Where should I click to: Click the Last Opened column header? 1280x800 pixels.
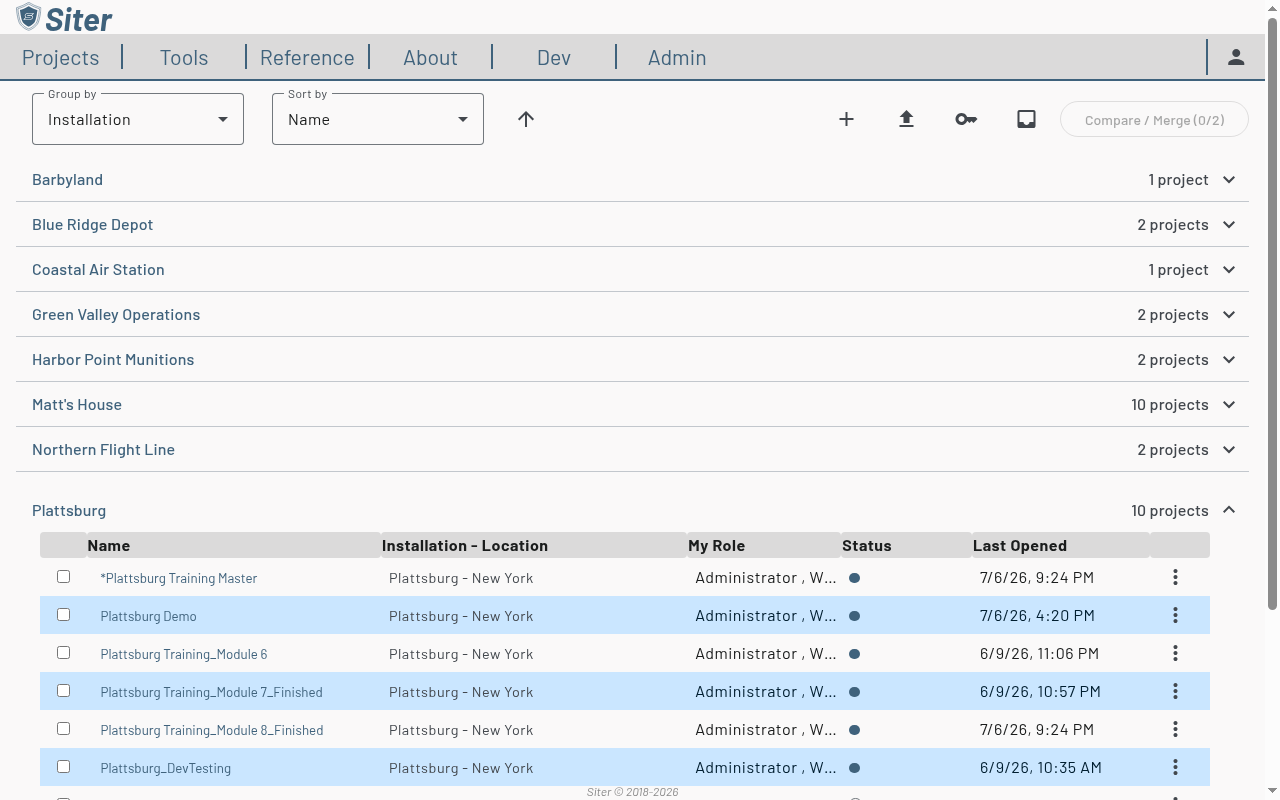pyautogui.click(x=1020, y=545)
